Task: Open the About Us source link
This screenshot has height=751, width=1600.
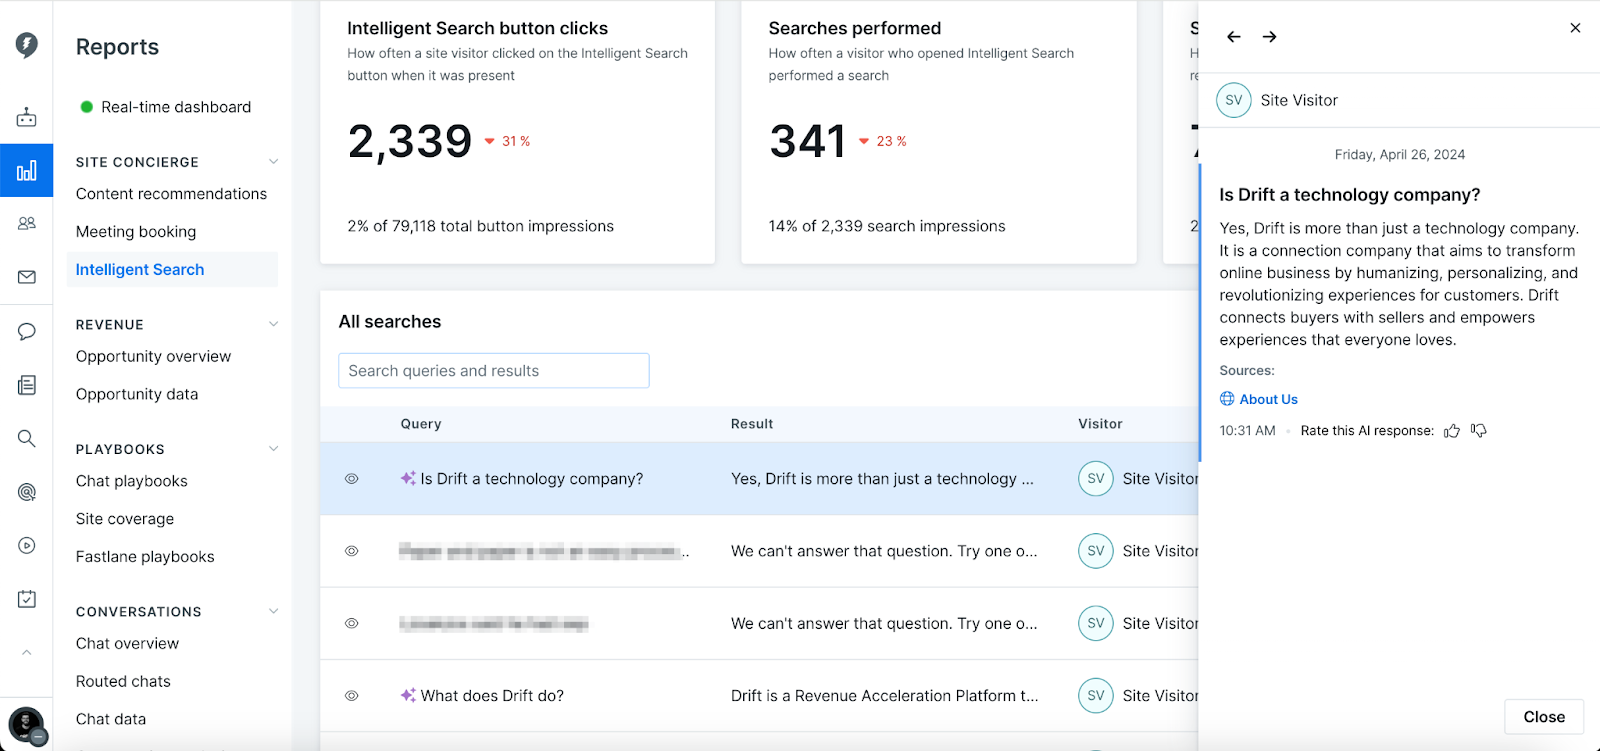Action: click(x=1268, y=399)
